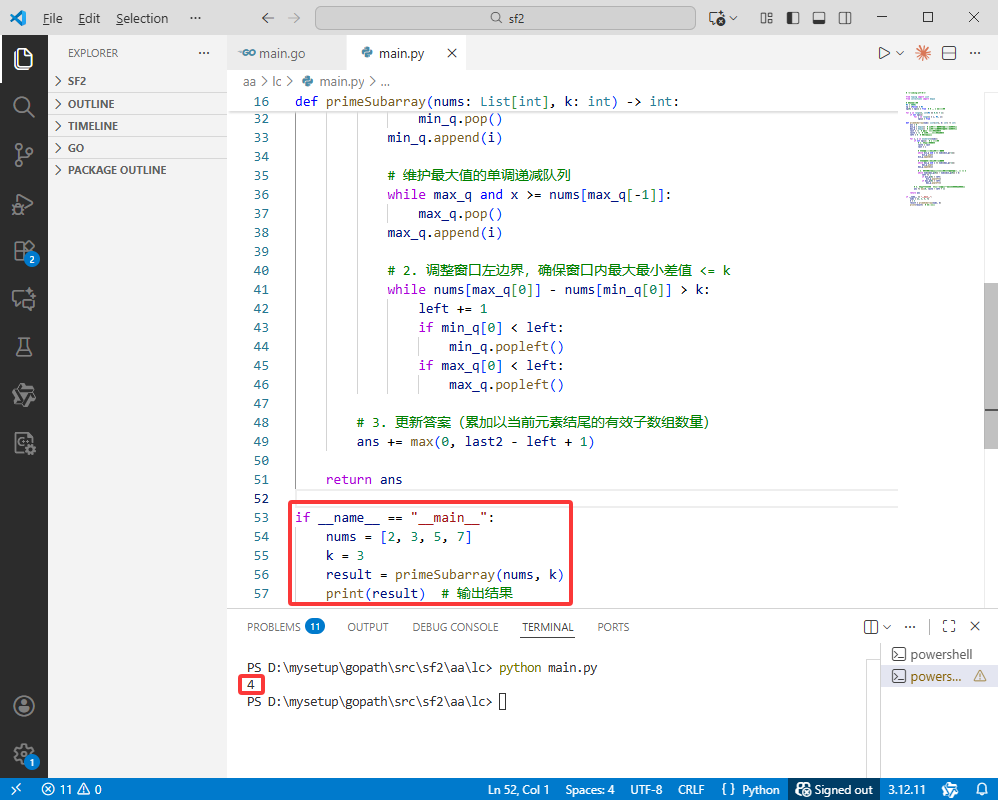
Task: Expand the OUTLINE section
Action: 138,104
